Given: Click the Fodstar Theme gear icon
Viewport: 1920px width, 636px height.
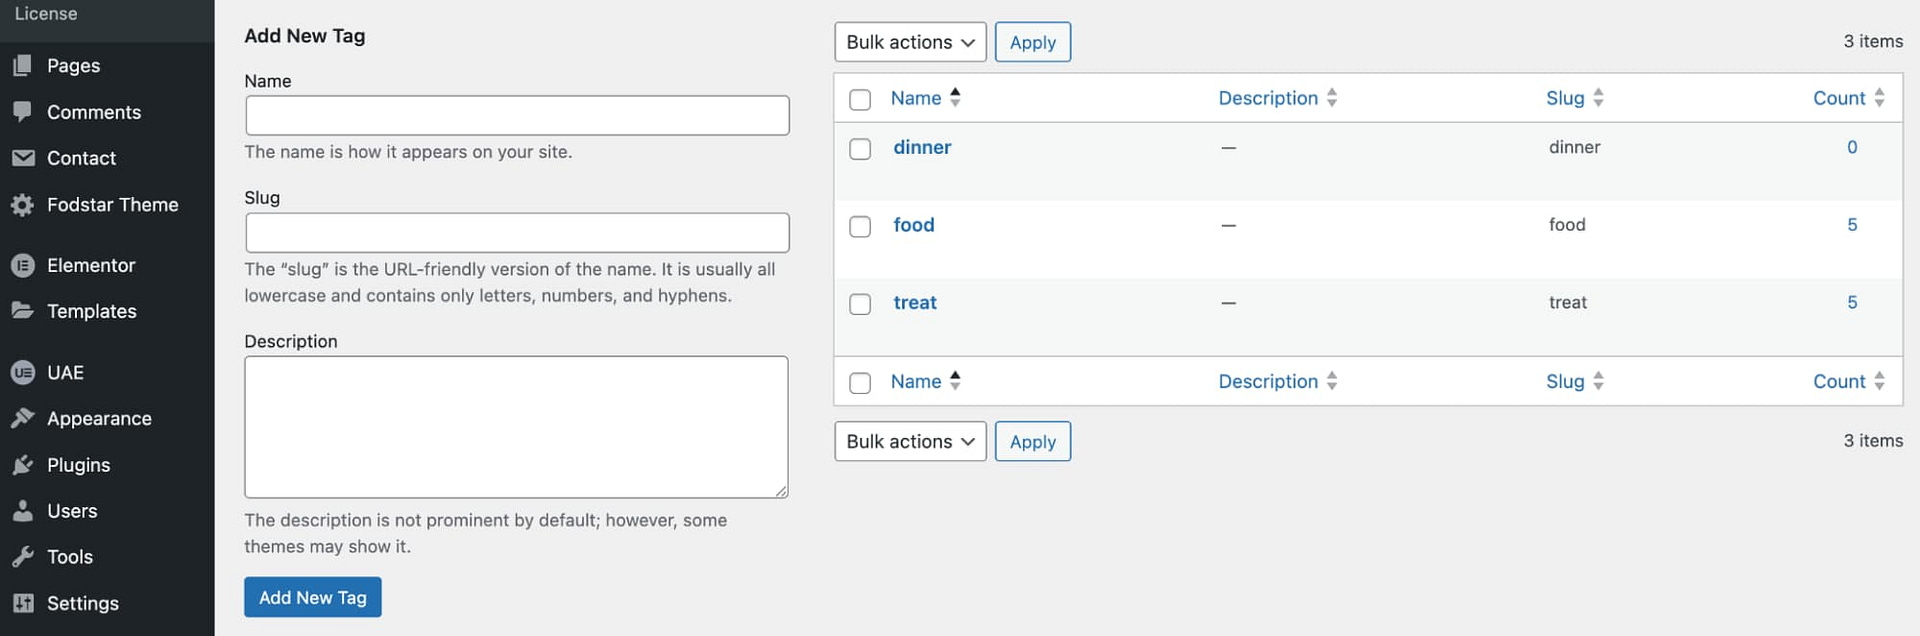Looking at the screenshot, I should pyautogui.click(x=23, y=205).
